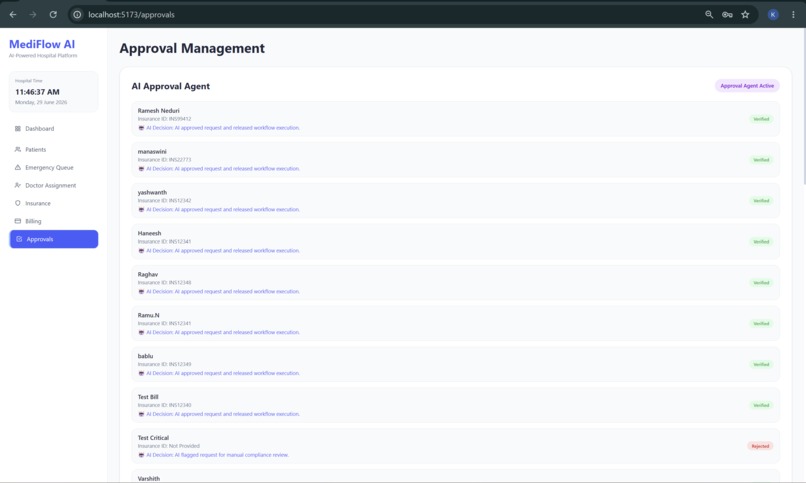Screen dimensions: 806x483
Task: Bookmark this page with the star
Action: [x=745, y=14]
